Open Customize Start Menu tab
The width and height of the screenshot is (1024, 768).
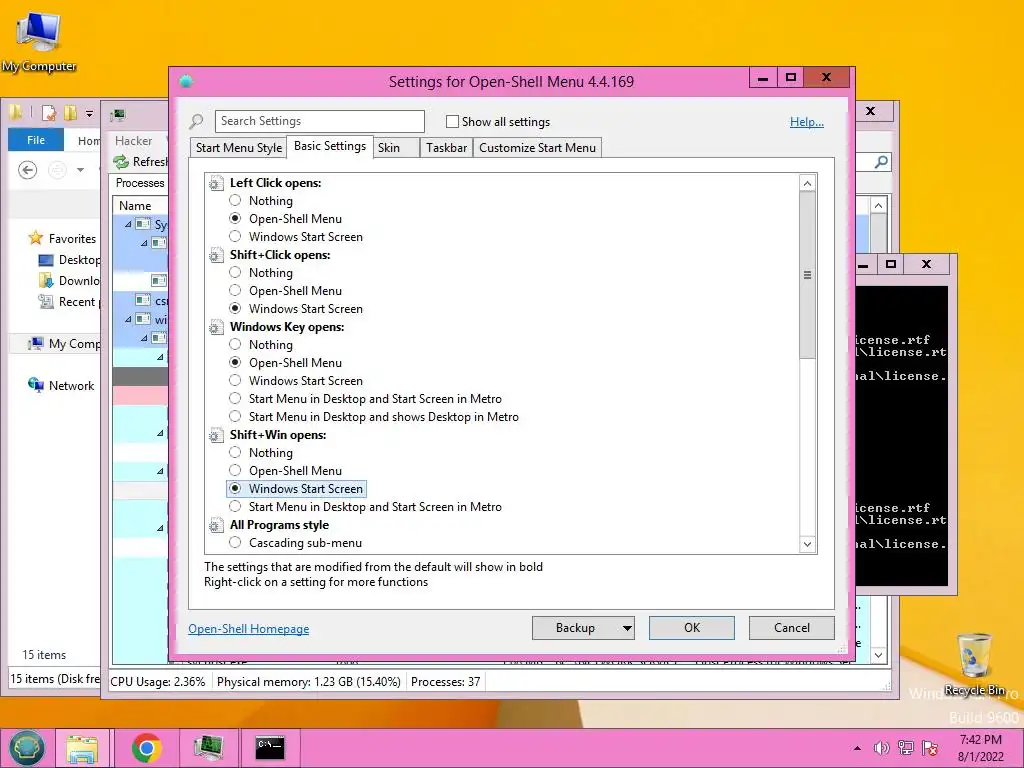tap(537, 148)
